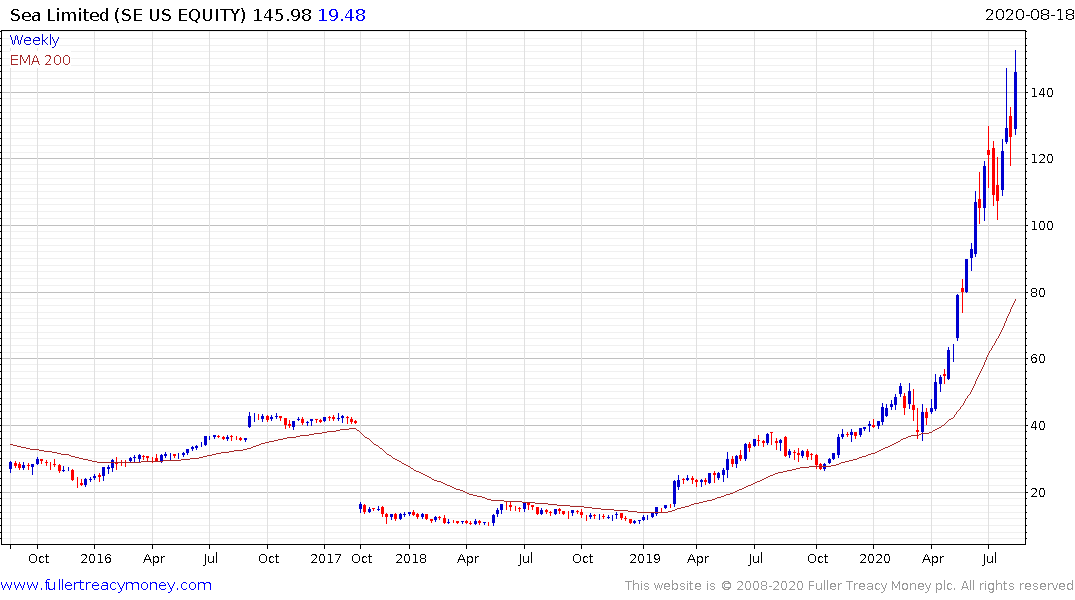This screenshot has height=600, width=1075.
Task: Click the most recent weekly candle at the peak
Action: point(1015,100)
